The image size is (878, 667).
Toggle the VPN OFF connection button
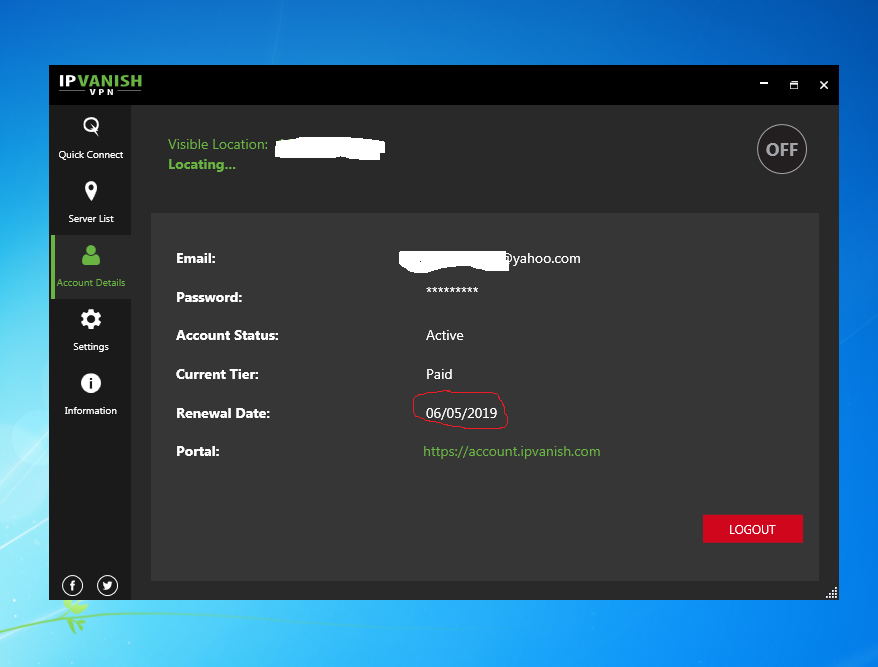[x=782, y=149]
